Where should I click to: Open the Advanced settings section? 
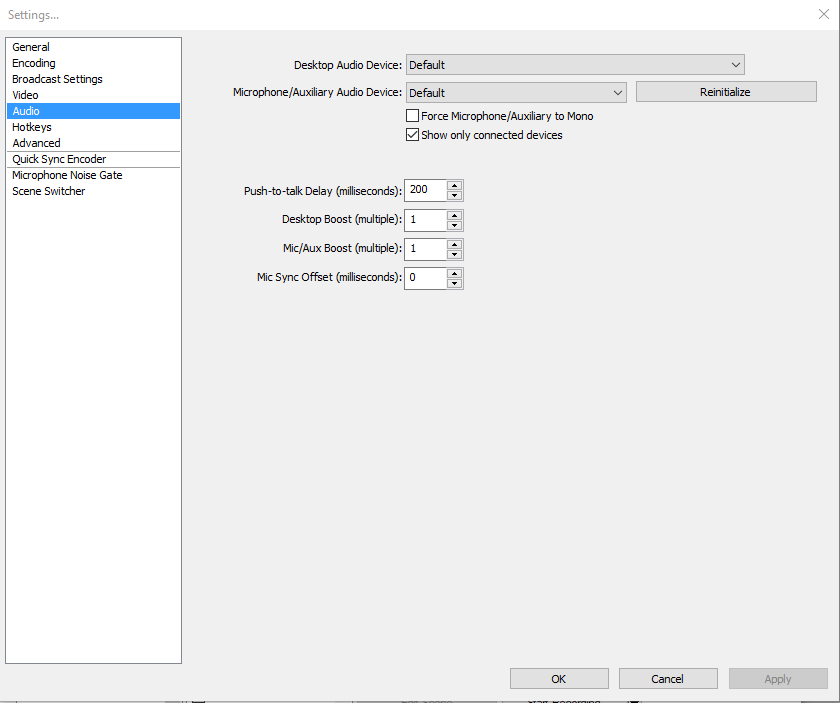click(x=93, y=143)
